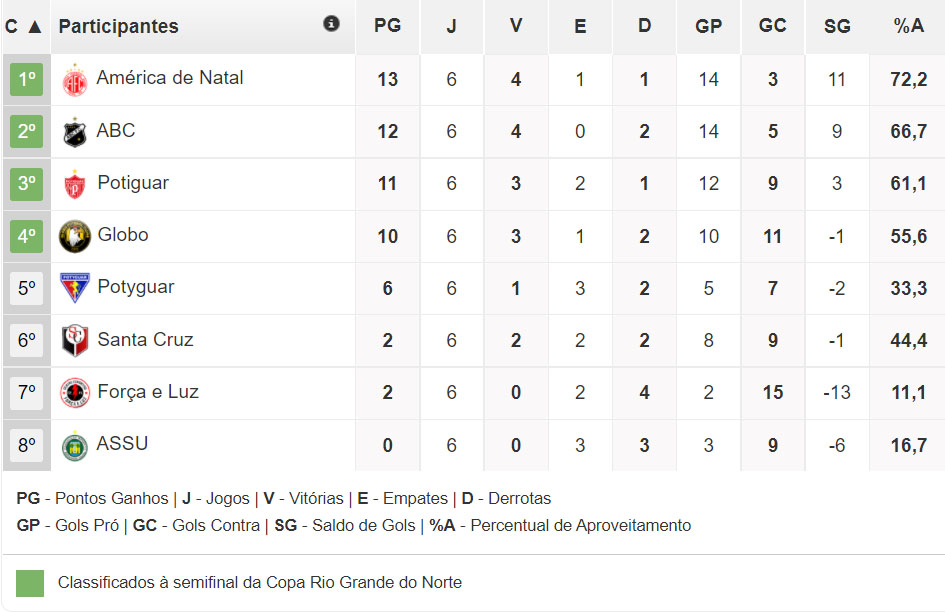Screen dimensions: 945x612
Task: Click the Participantes column header
Action: (x=118, y=27)
